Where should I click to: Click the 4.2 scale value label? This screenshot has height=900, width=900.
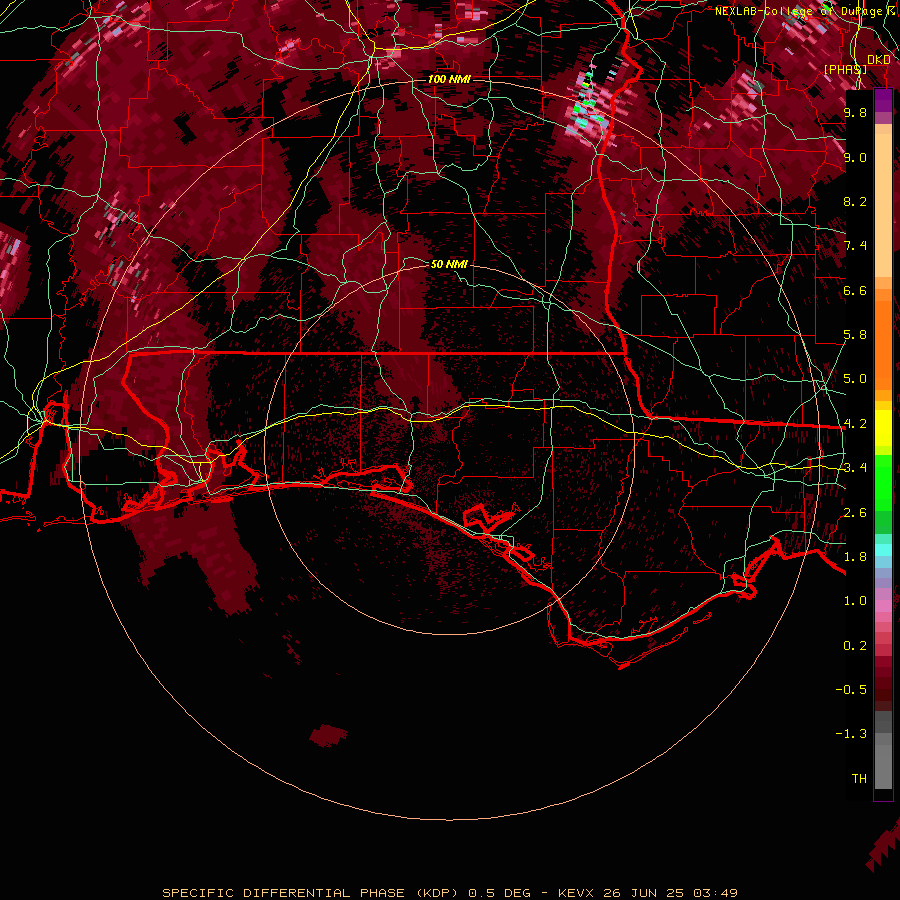tap(855, 424)
